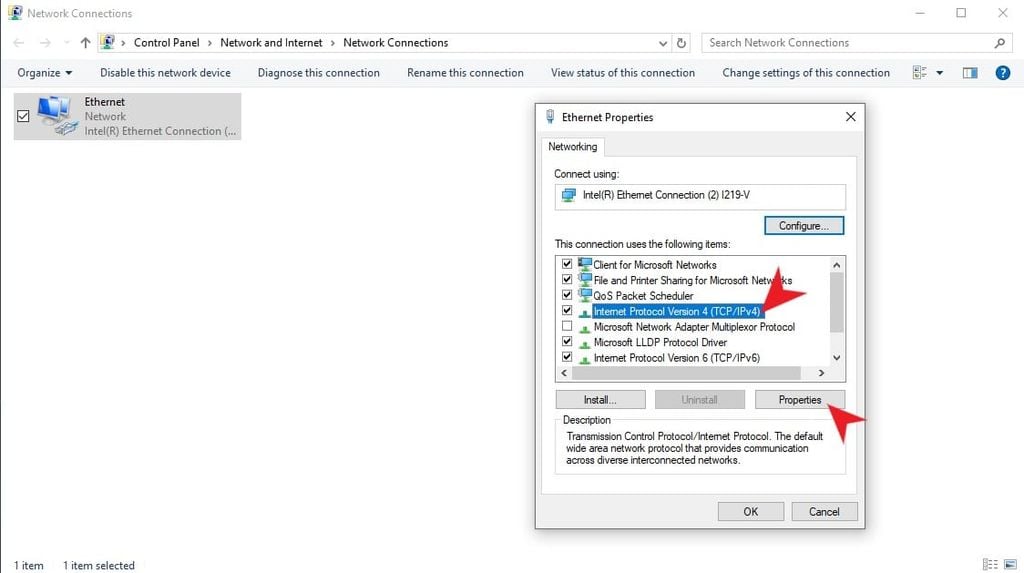Click the vertical scrollbar thumb in items list
The width and height of the screenshot is (1024, 573).
[x=837, y=303]
